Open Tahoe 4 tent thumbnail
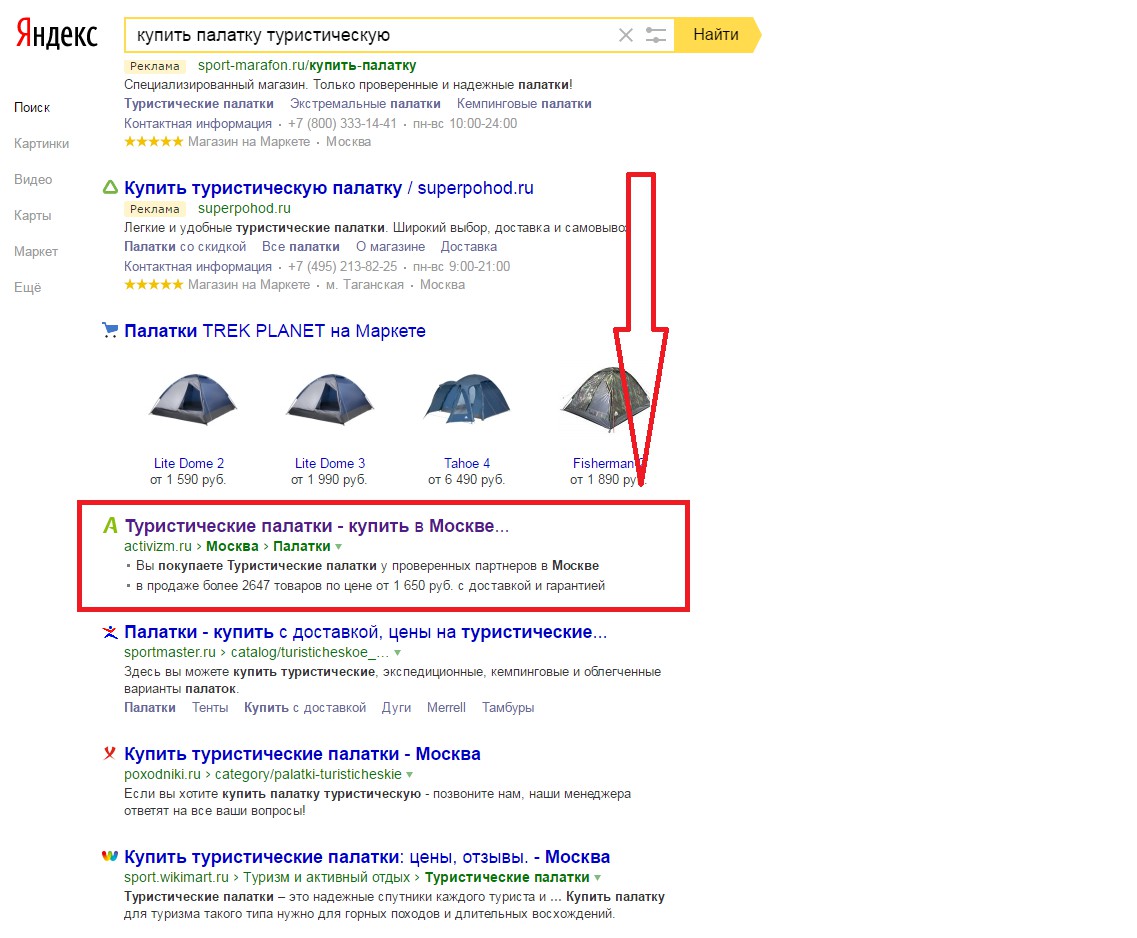The image size is (1137, 938). (467, 399)
